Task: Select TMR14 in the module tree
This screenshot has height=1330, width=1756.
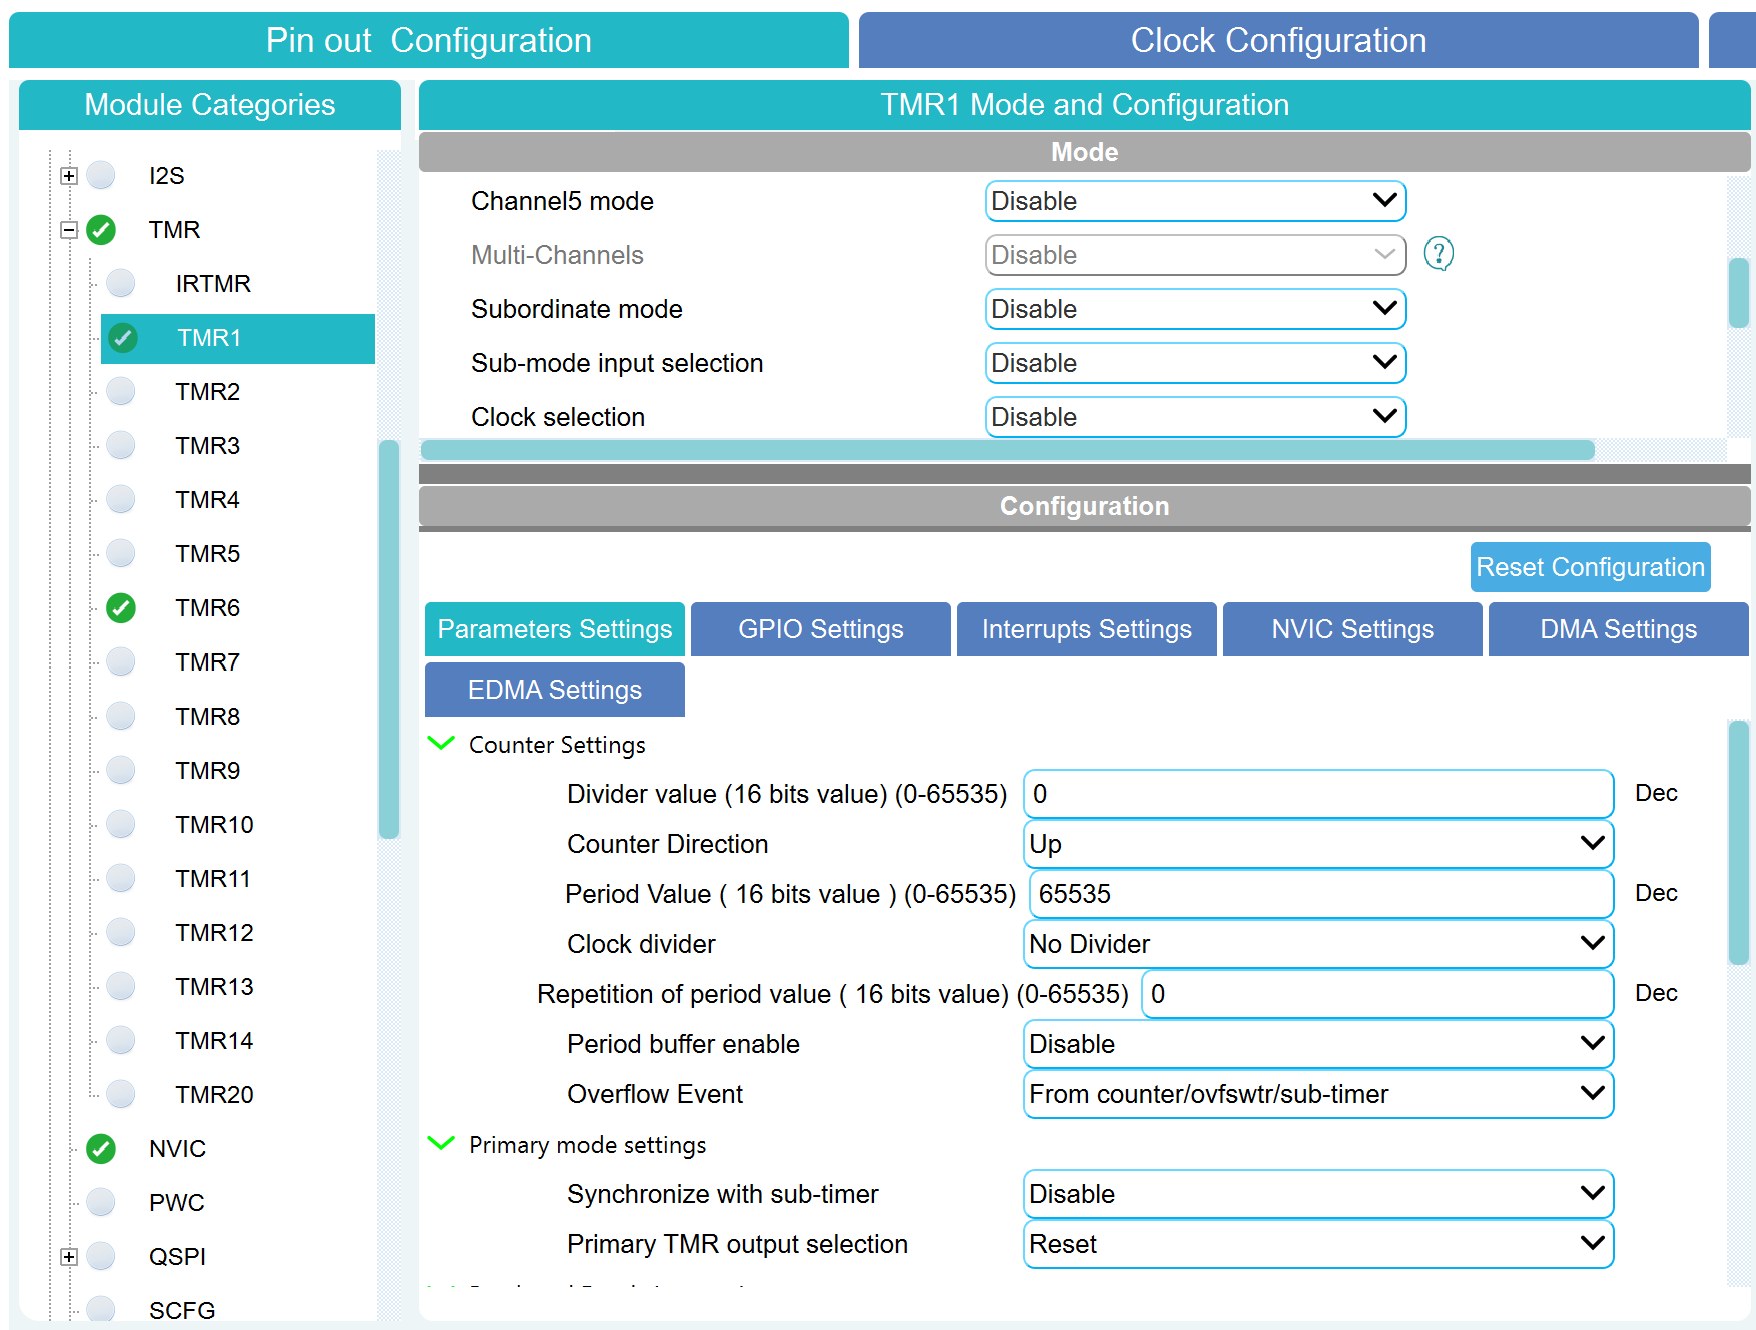Action: [214, 1041]
